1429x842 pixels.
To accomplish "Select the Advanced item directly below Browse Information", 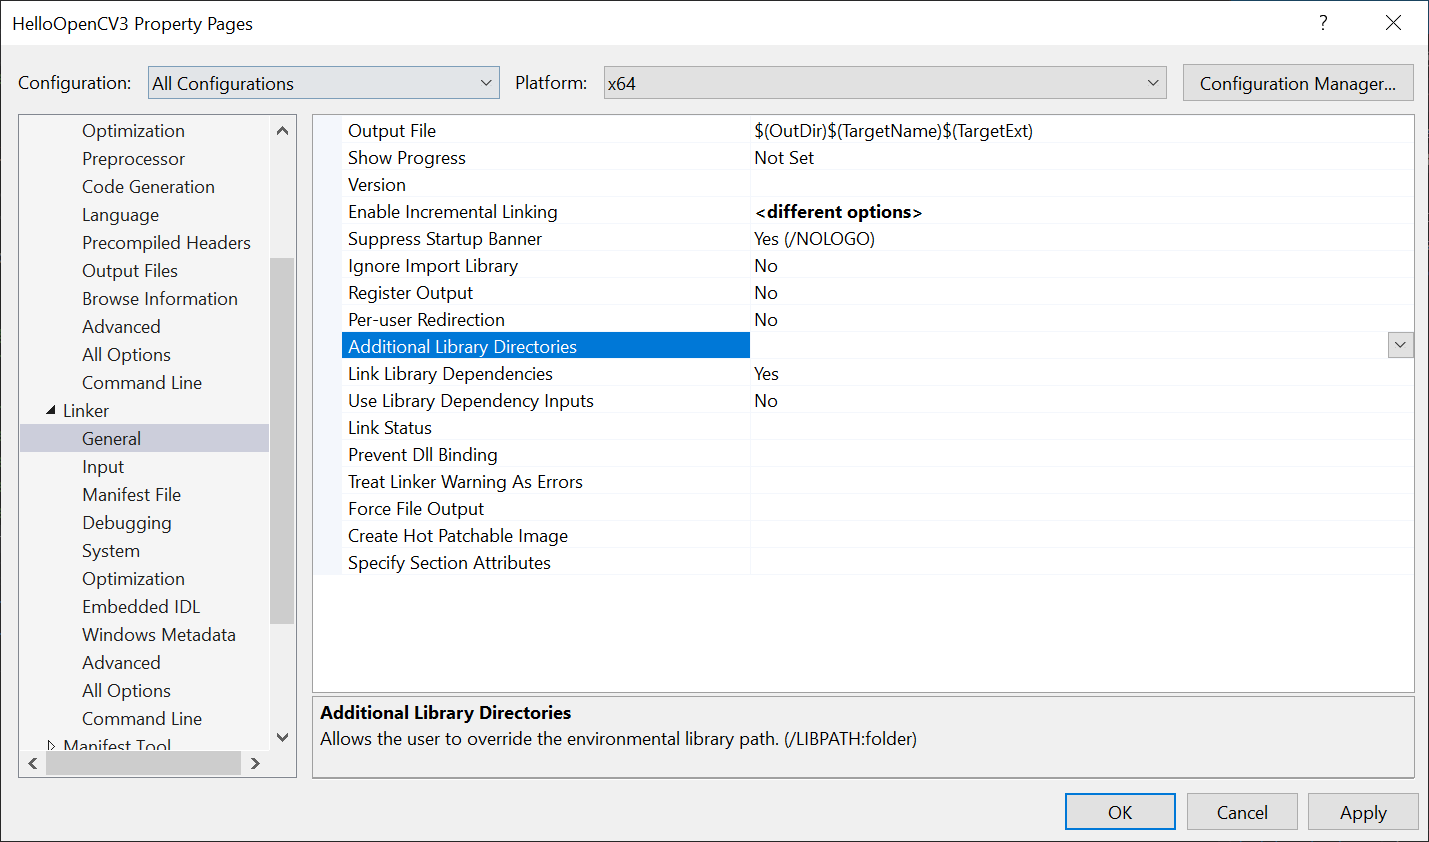I will tap(121, 327).
